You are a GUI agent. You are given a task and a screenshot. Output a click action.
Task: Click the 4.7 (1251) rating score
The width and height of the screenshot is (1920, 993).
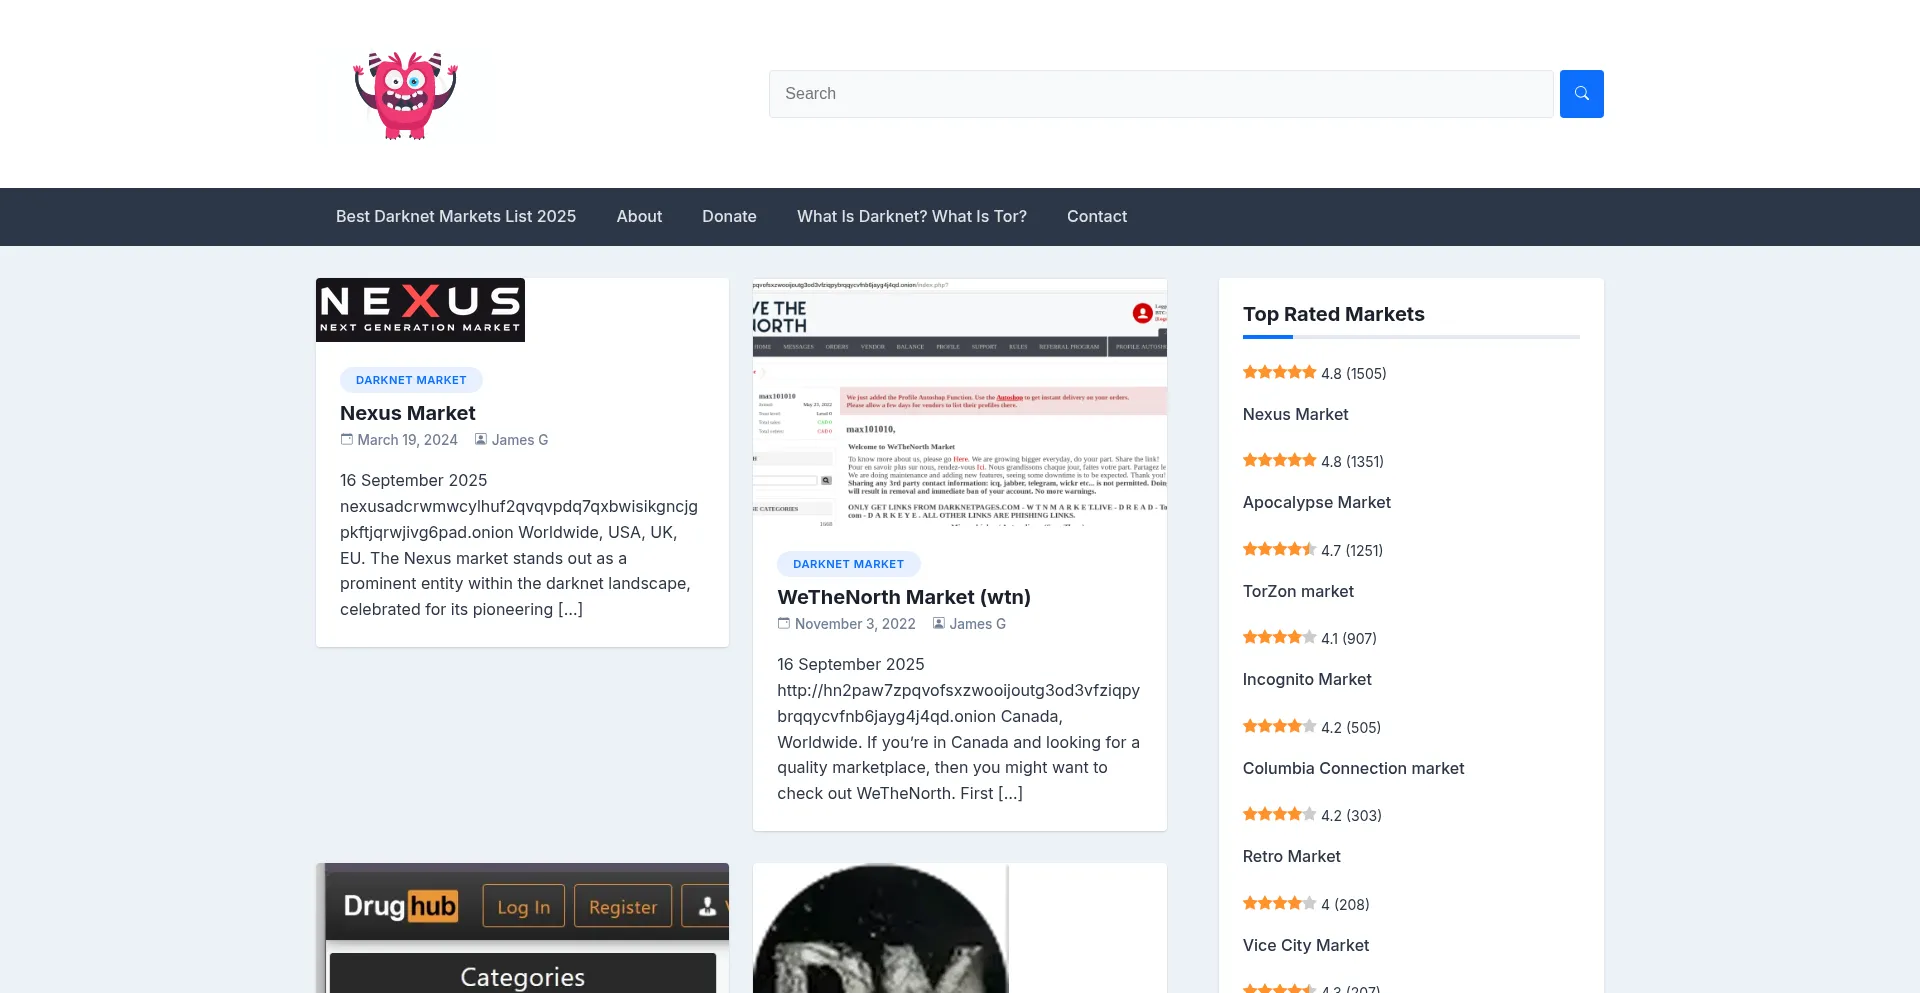coord(1352,551)
